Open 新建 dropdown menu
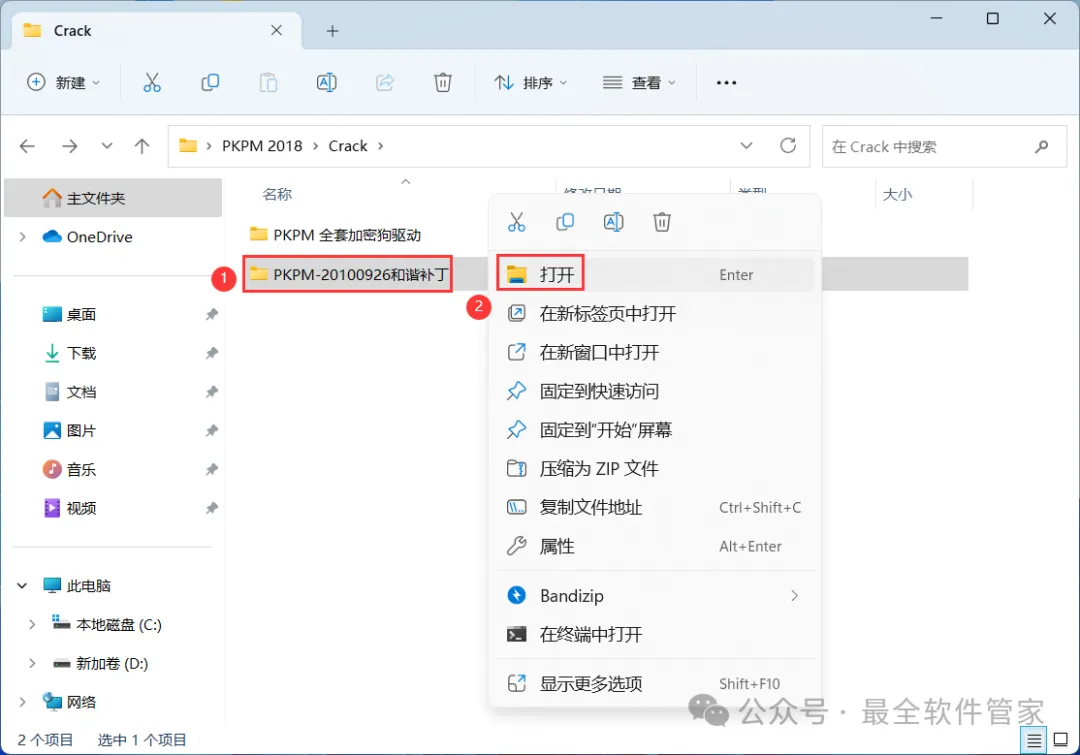This screenshot has height=755, width=1080. pos(63,83)
